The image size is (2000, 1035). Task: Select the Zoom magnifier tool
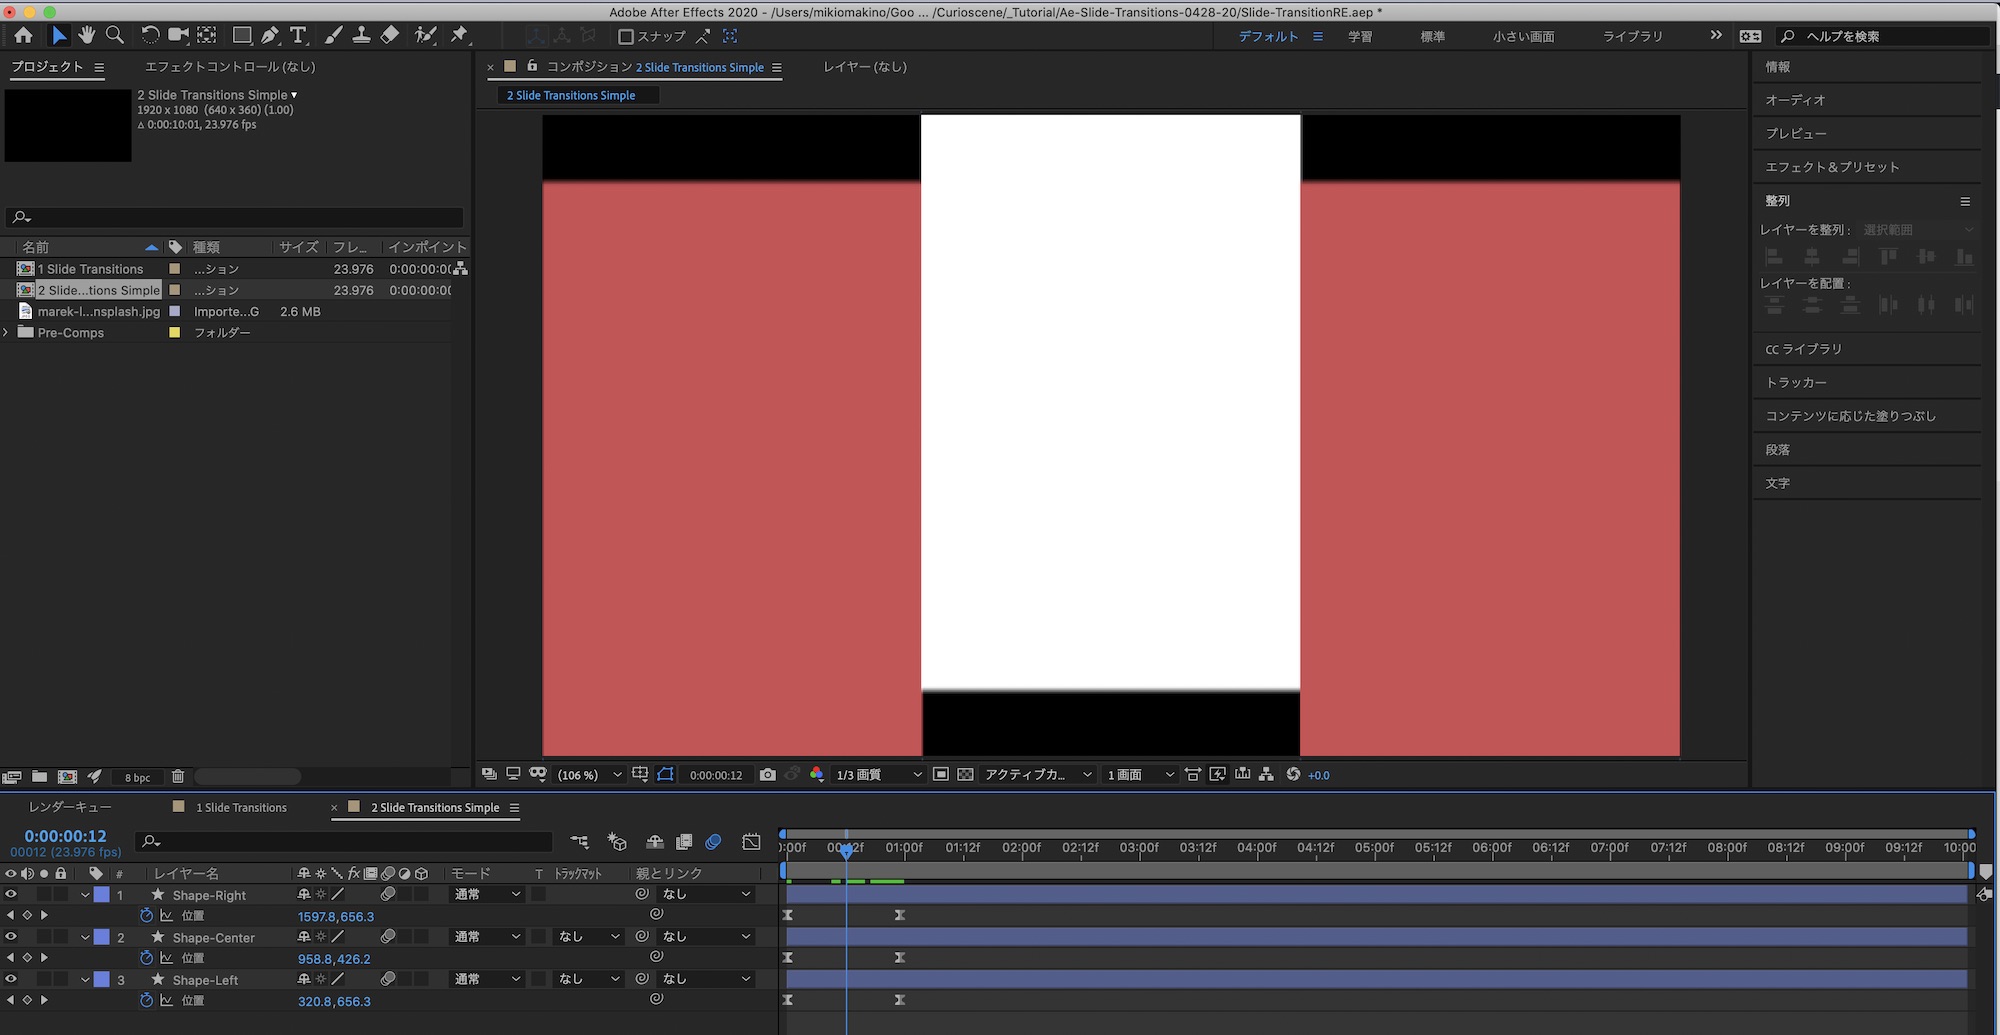[x=115, y=35]
